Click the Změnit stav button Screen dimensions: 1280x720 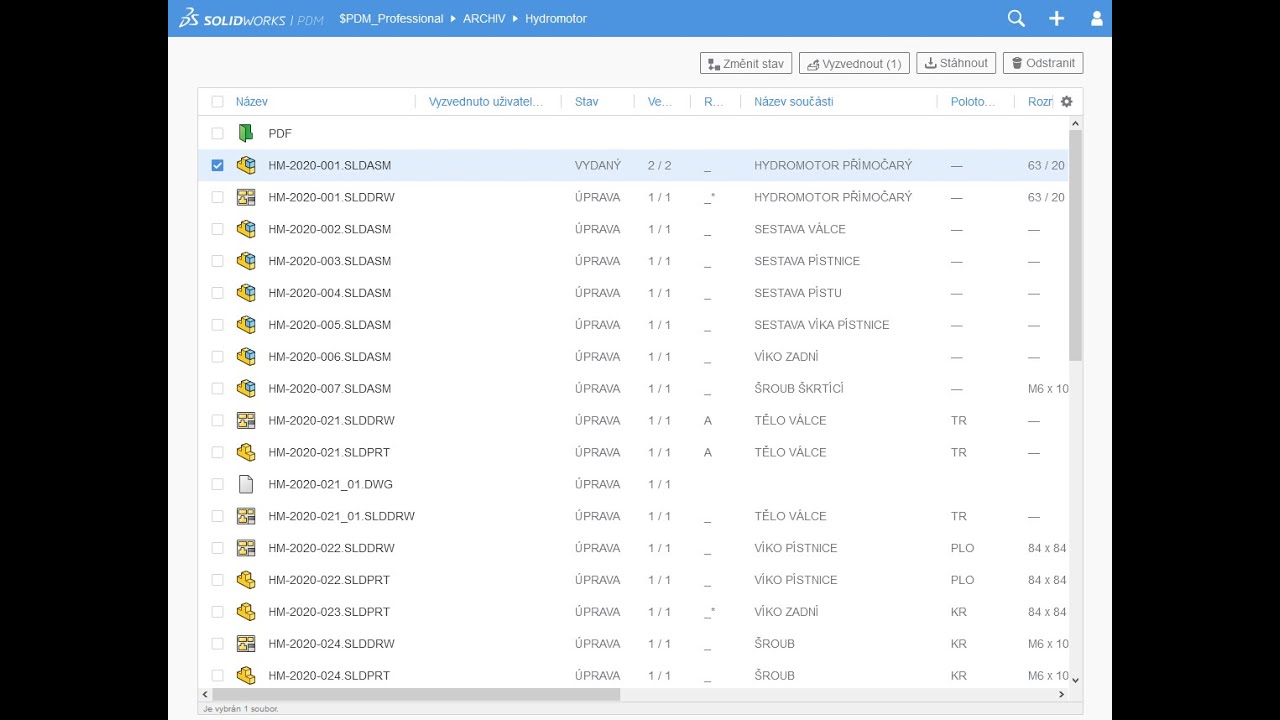point(746,63)
